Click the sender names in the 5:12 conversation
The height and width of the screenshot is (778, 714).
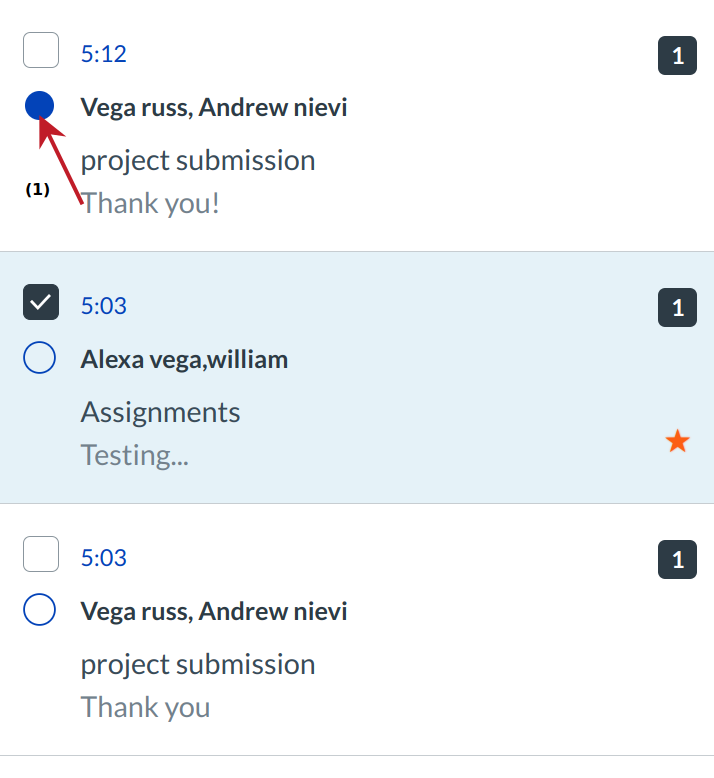click(214, 107)
